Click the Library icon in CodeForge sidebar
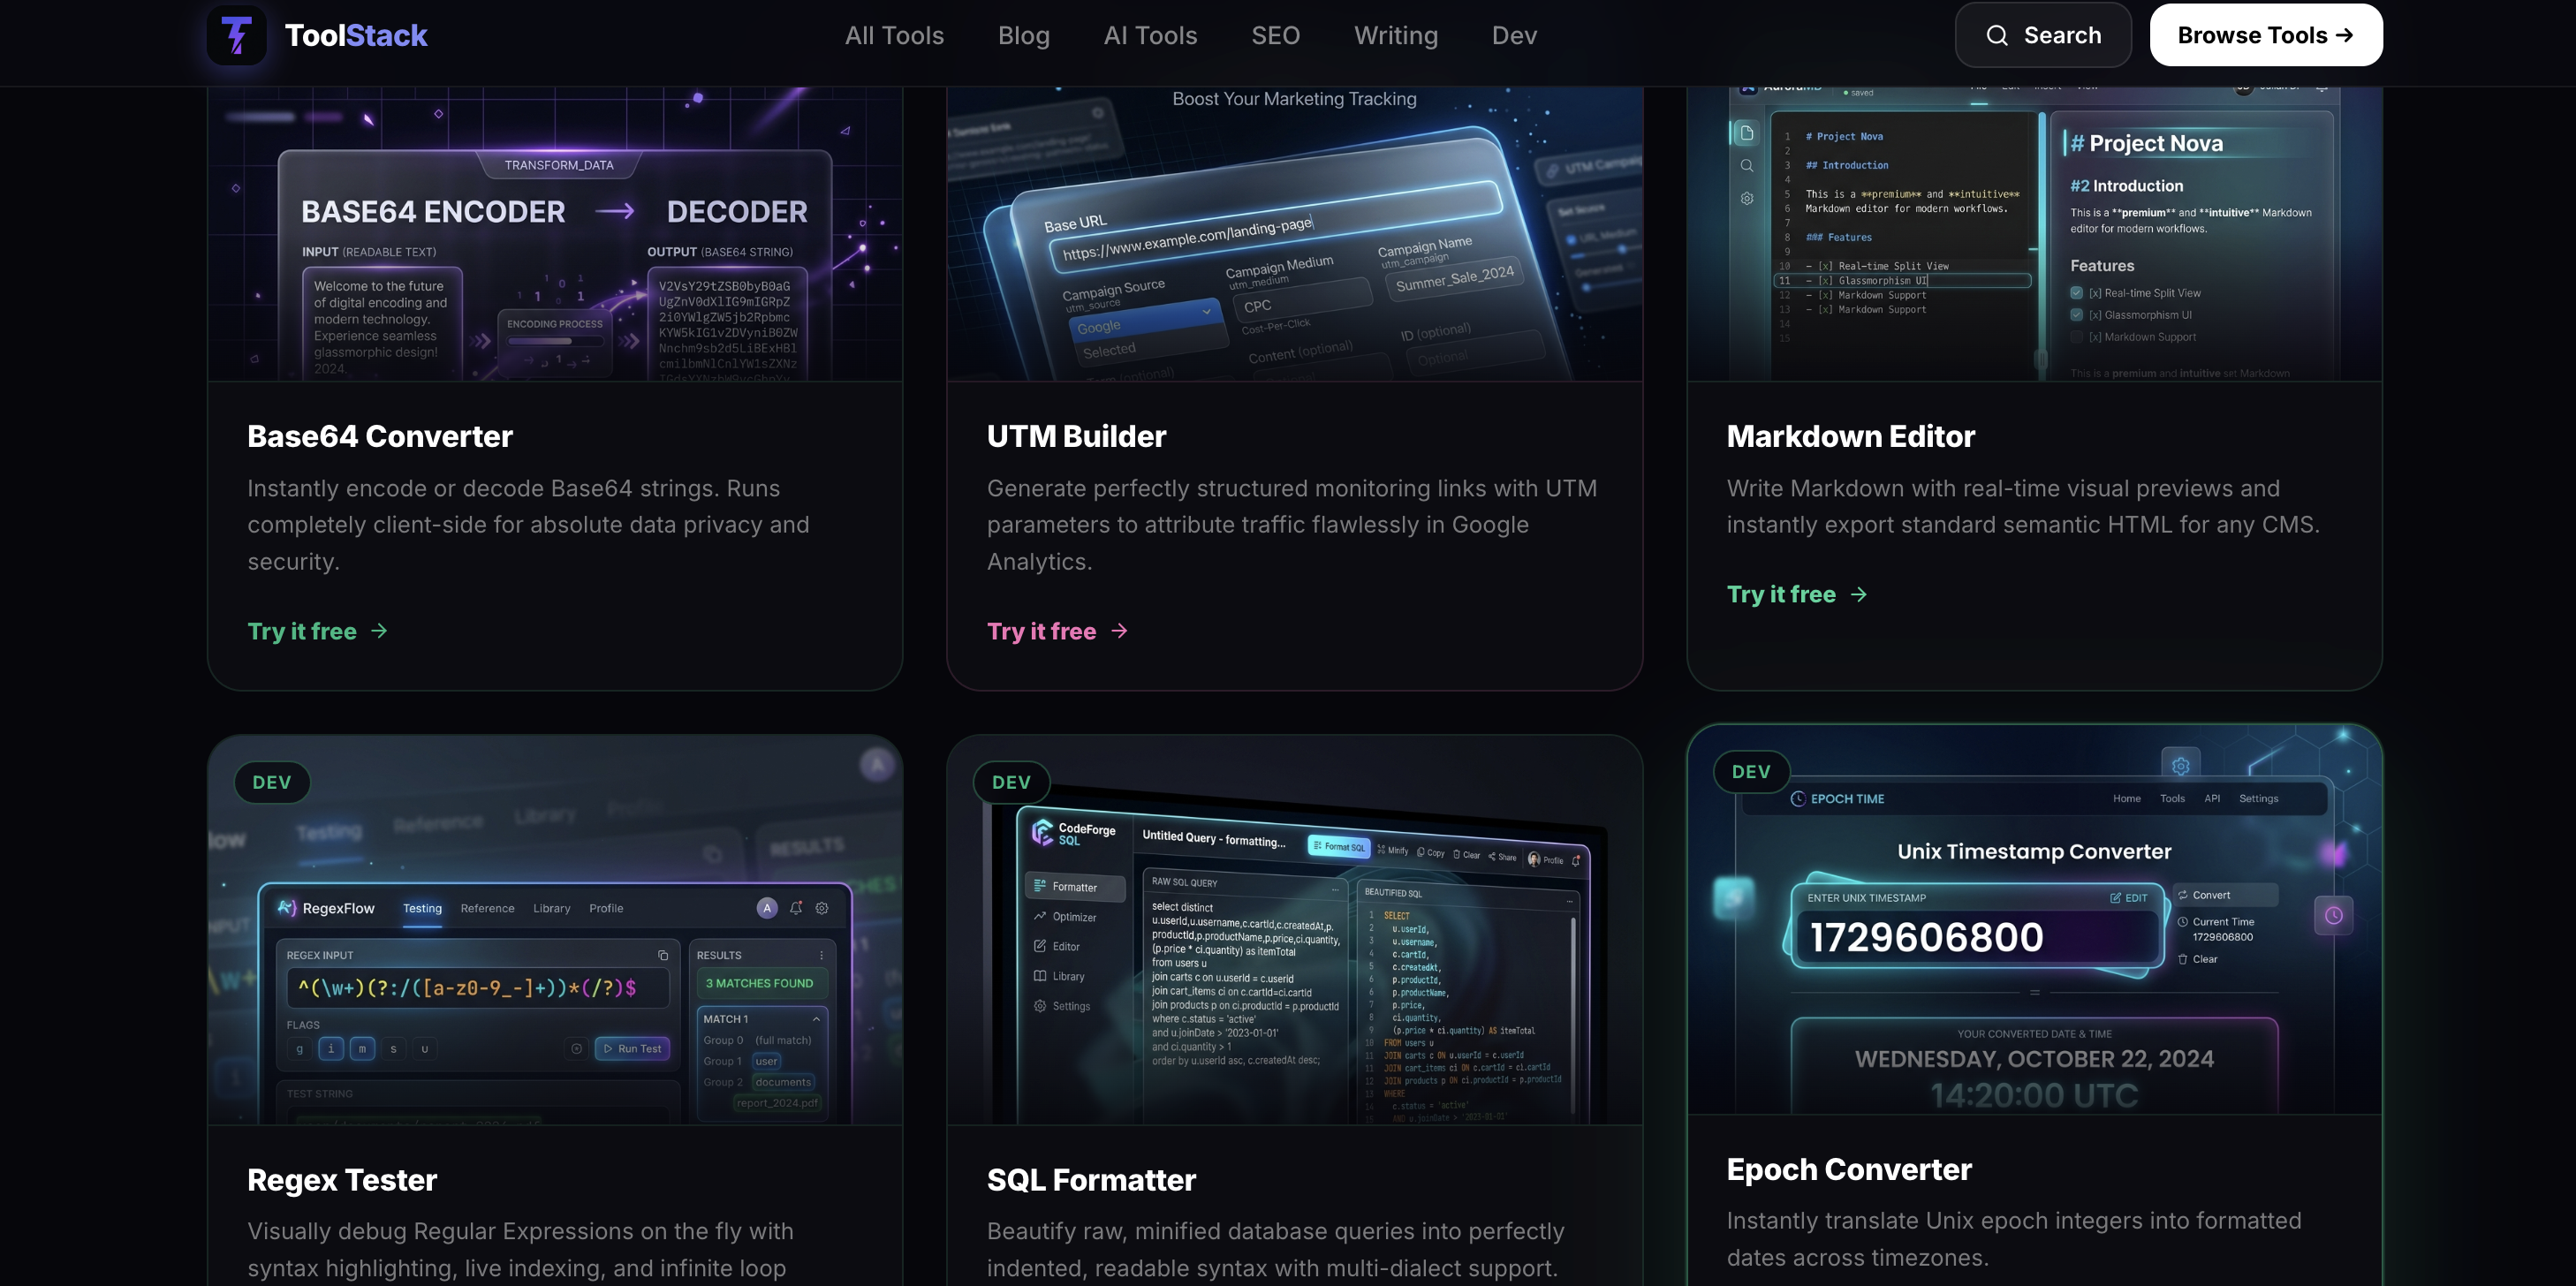Viewport: 2576px width, 1286px height. (1040, 976)
